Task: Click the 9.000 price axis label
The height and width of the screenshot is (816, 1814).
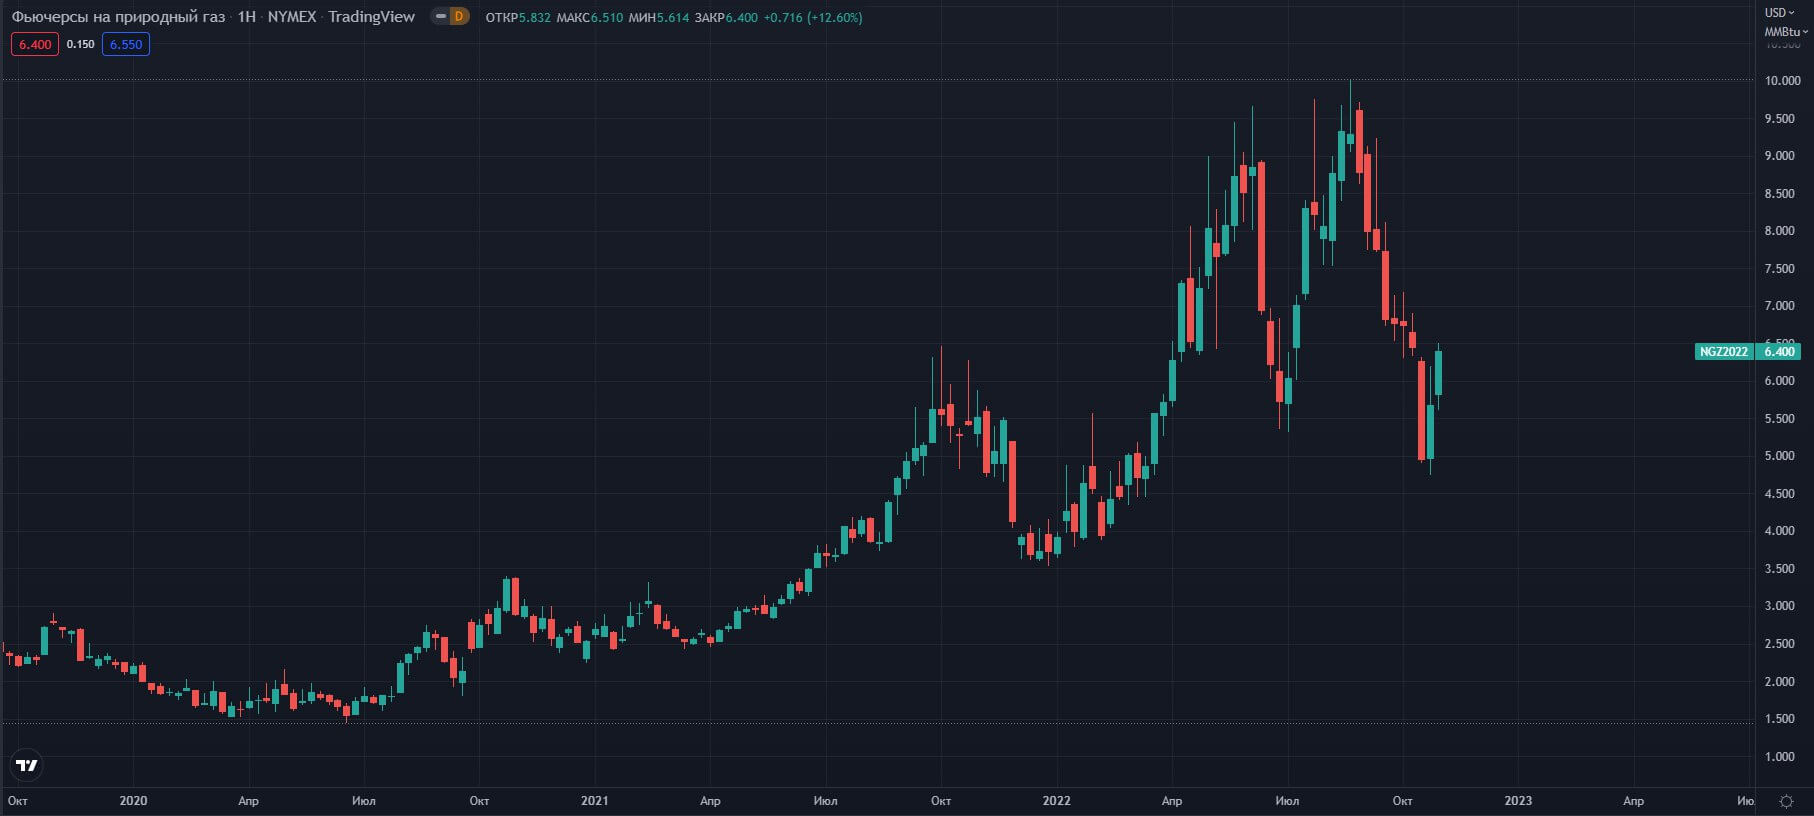Action: [1780, 156]
